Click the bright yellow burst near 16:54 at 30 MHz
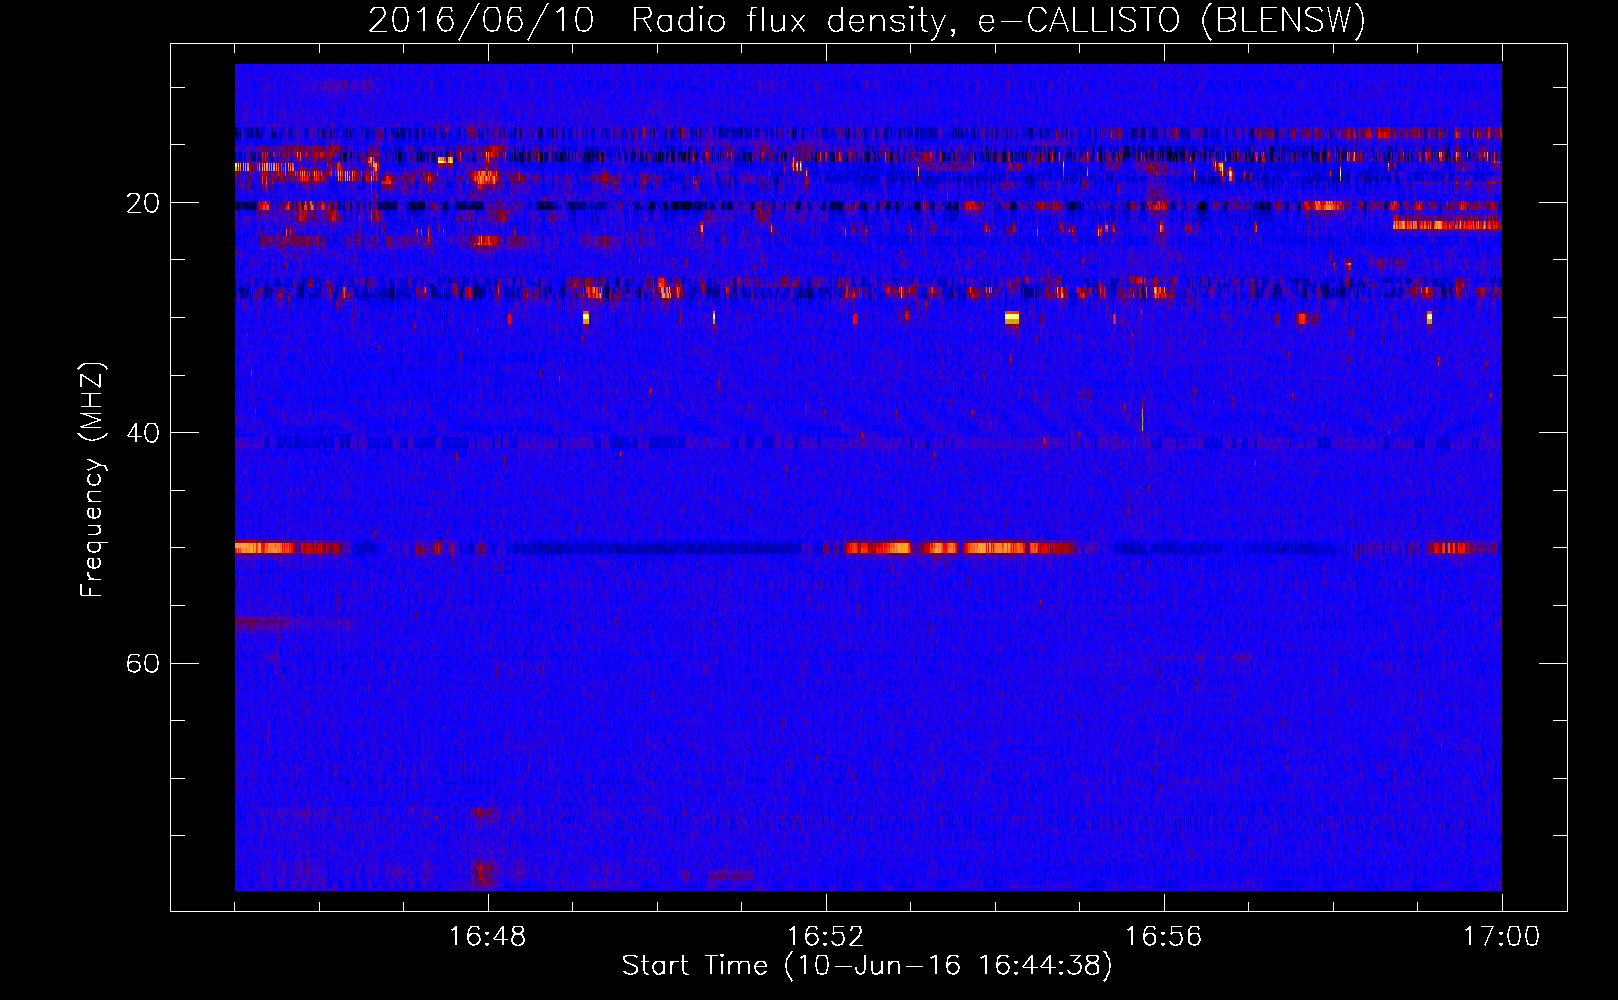Viewport: 1618px width, 1000px height. click(1012, 319)
